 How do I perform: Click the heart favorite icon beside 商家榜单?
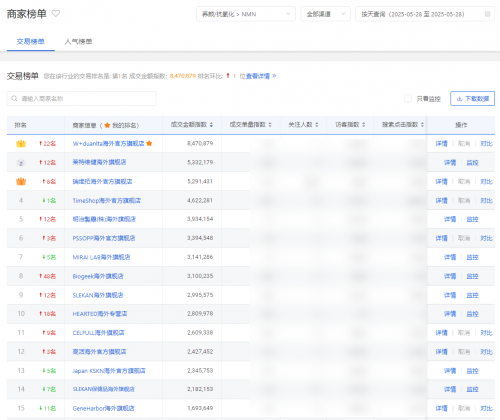point(56,14)
